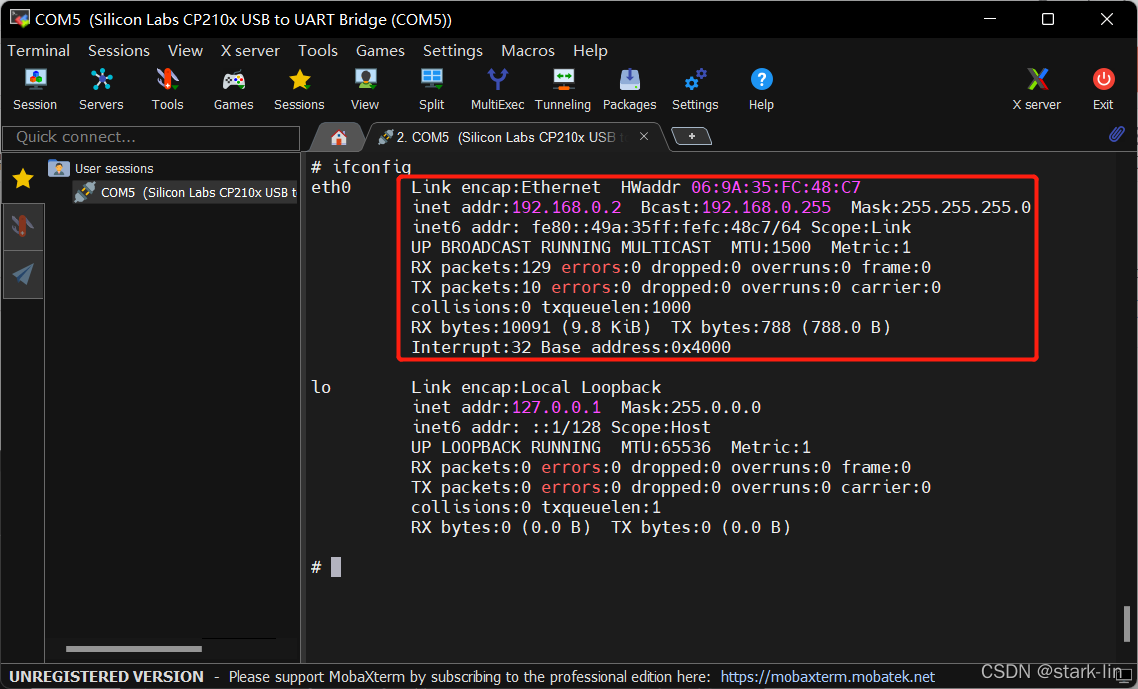Open the Terminal menu
This screenshot has height=689, width=1138.
point(38,51)
